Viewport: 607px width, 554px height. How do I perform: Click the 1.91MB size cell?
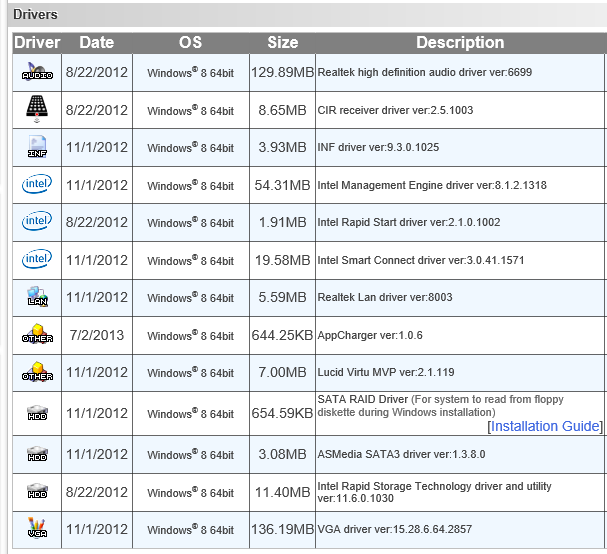[283, 223]
